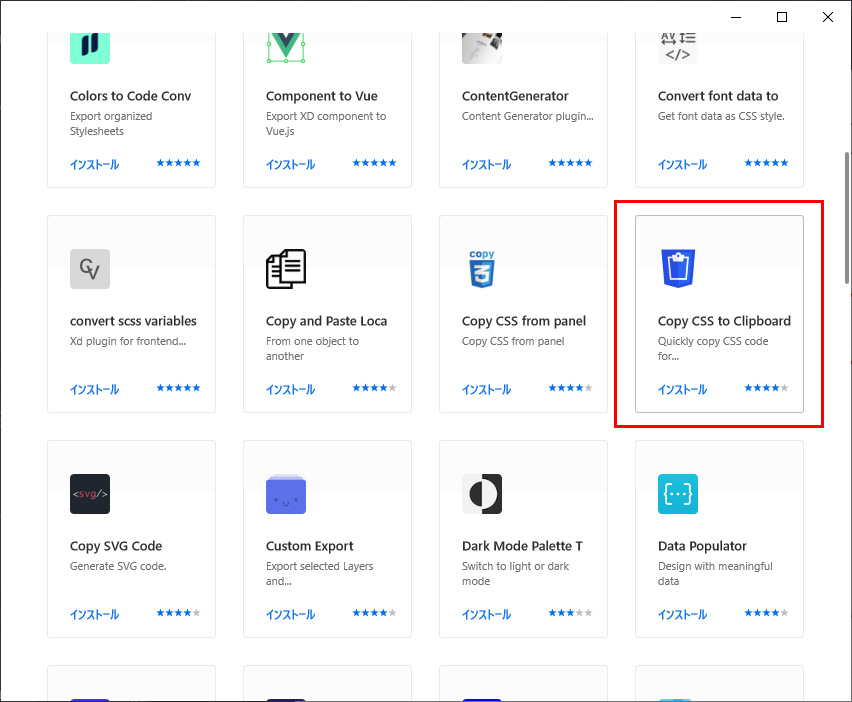Click the Copy CSS to Clipboard blue icon
This screenshot has height=702, width=852.
pyautogui.click(x=678, y=269)
